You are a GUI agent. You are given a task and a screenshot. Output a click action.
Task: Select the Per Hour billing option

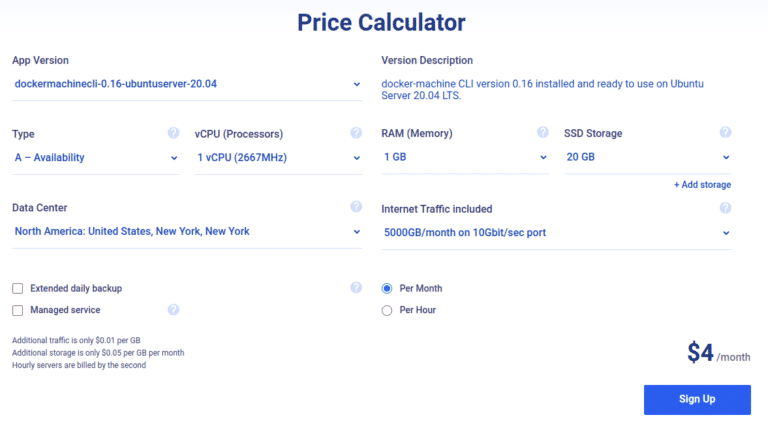pyautogui.click(x=387, y=310)
